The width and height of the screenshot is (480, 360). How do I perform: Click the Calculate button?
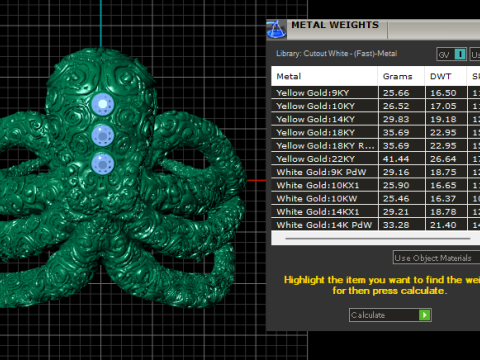click(390, 315)
